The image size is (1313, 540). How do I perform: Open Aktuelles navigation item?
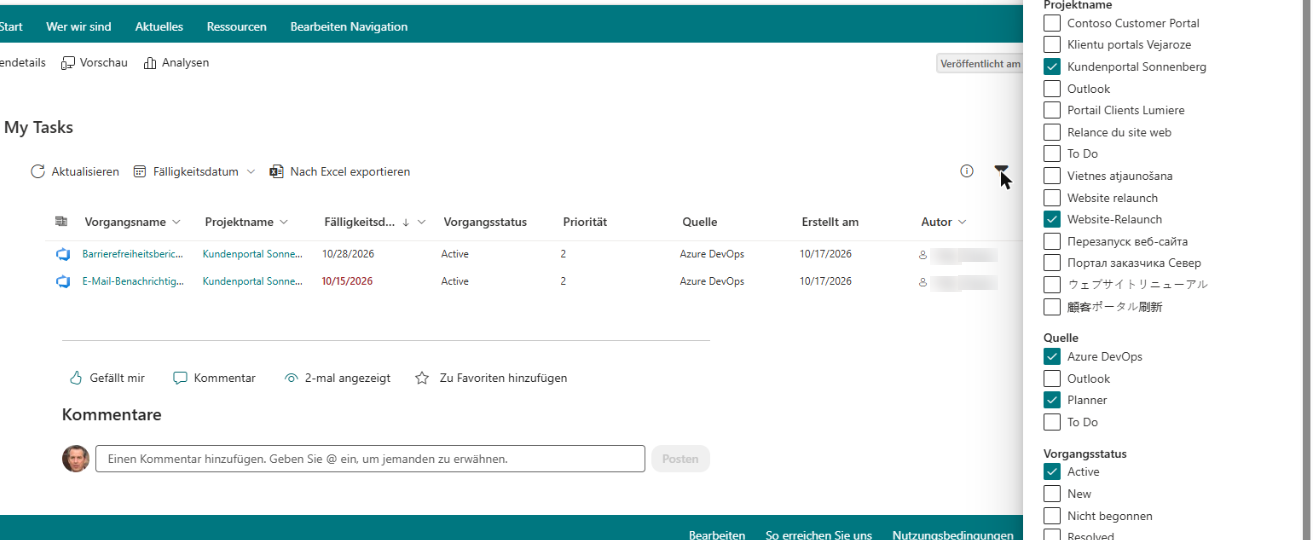point(159,27)
